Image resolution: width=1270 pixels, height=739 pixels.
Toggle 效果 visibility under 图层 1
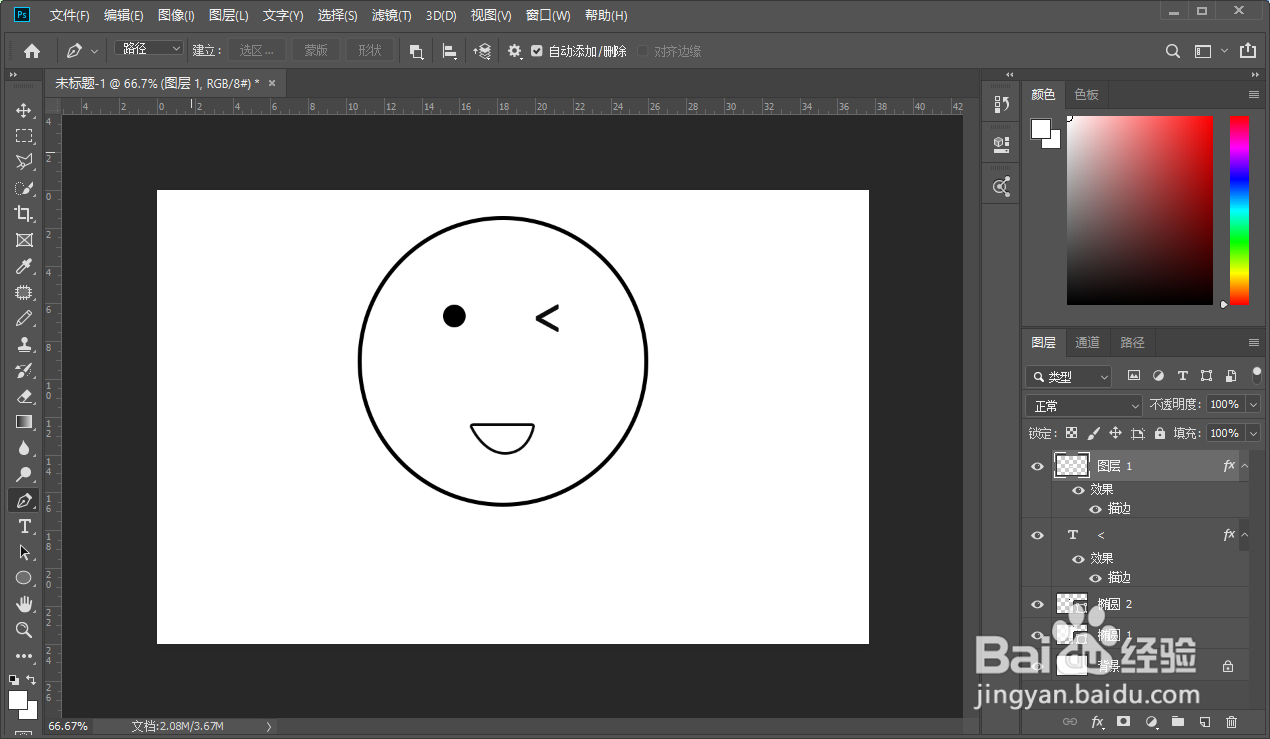[1078, 490]
